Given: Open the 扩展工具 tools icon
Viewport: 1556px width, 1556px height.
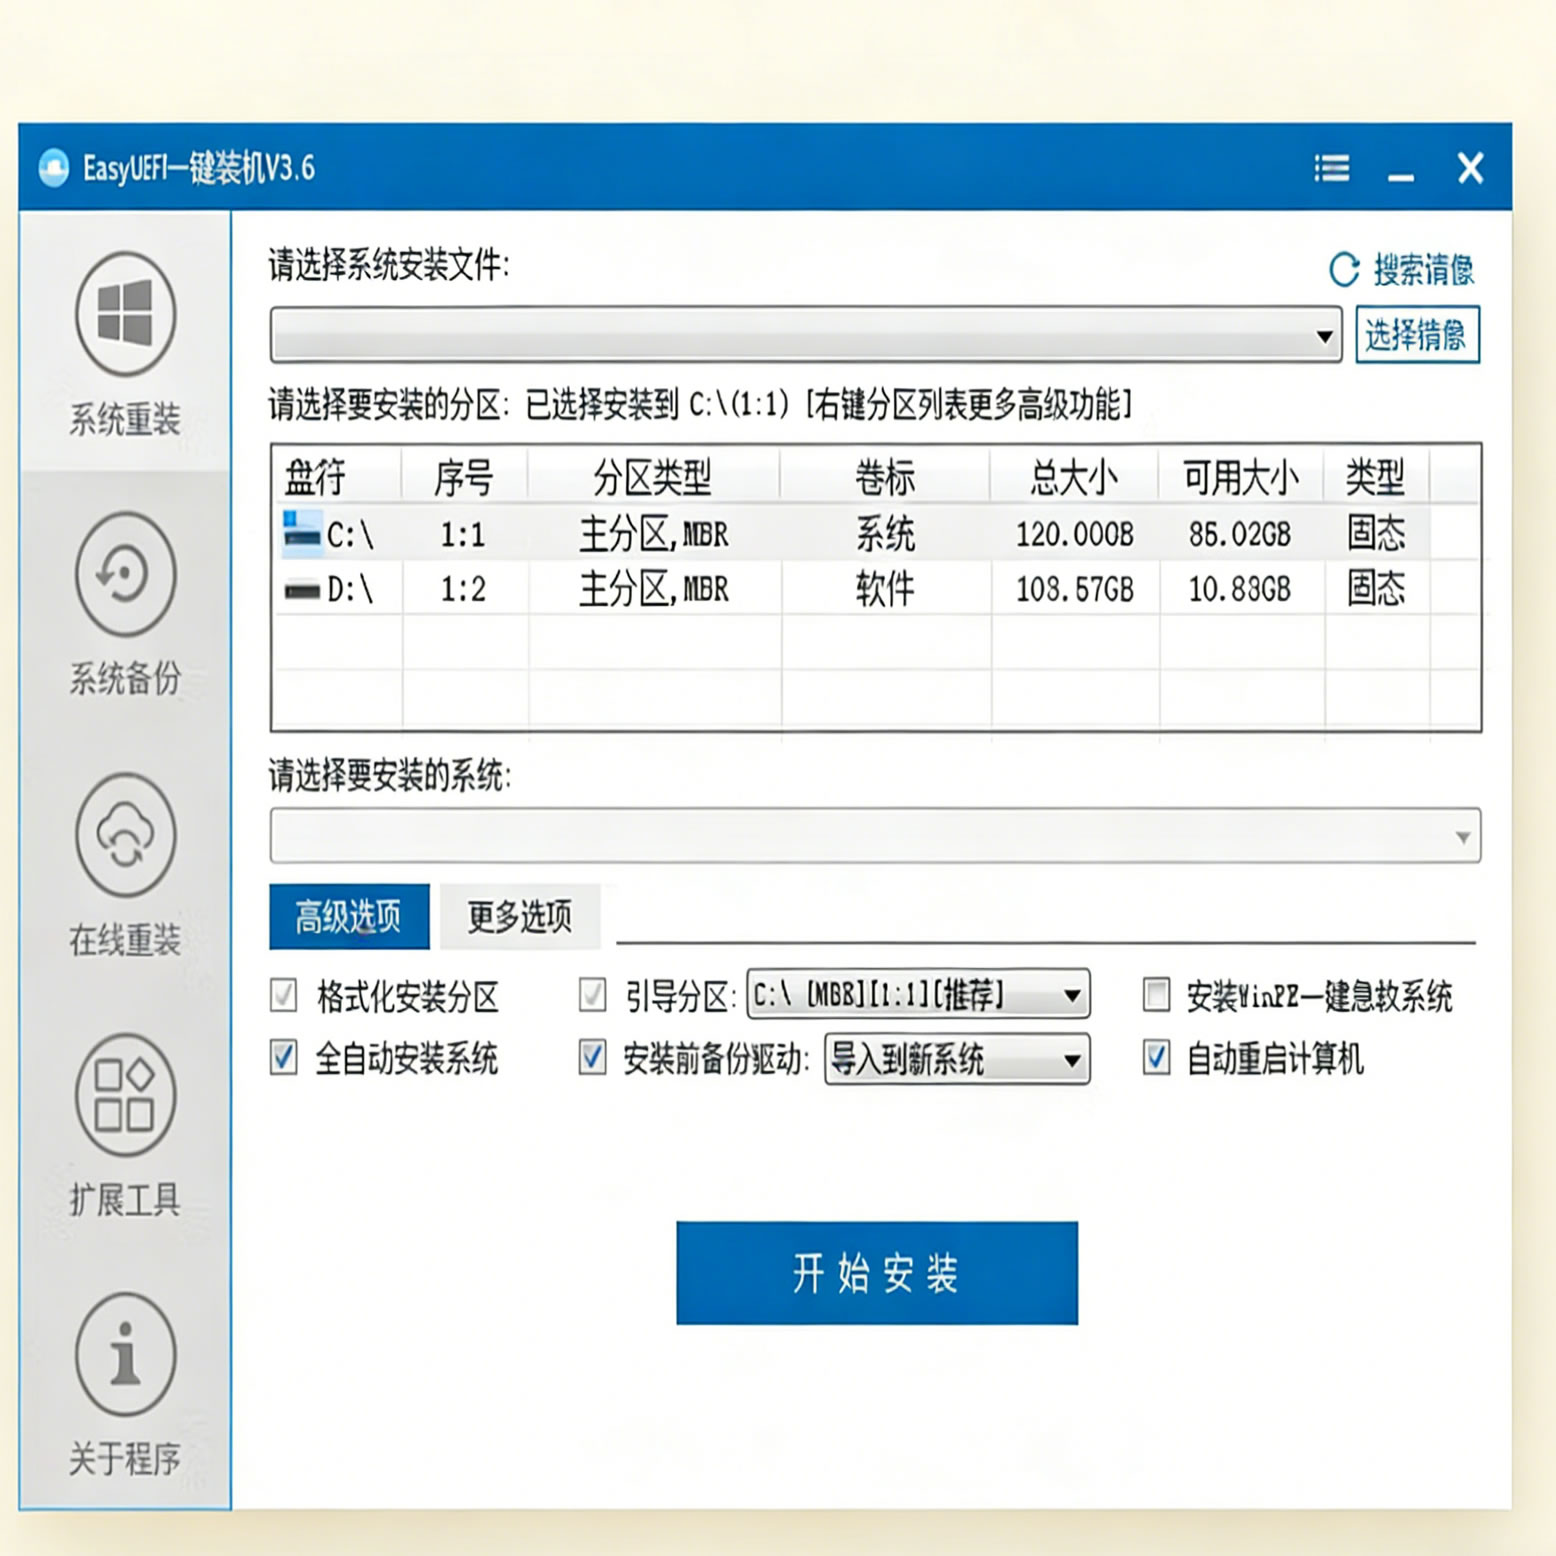Looking at the screenshot, I should pyautogui.click(x=125, y=1095).
